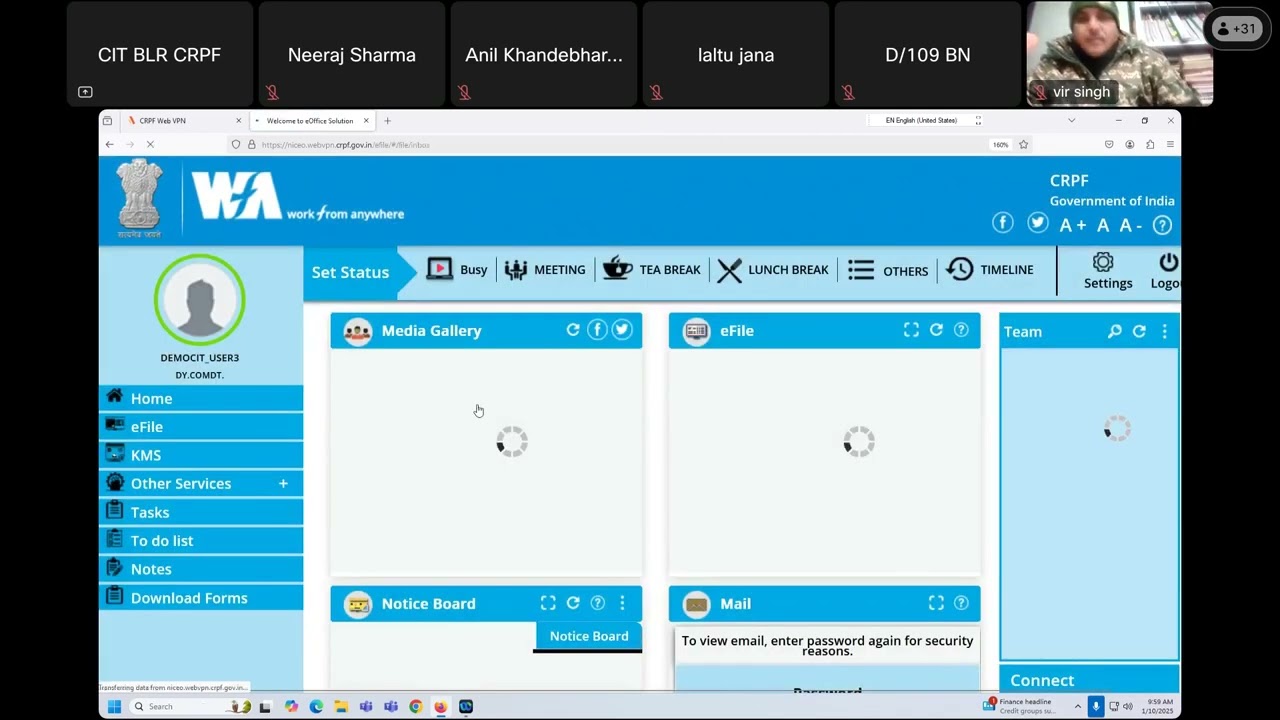The width and height of the screenshot is (1280, 720).
Task: Set status to LUNCH BREAK
Action: point(772,270)
